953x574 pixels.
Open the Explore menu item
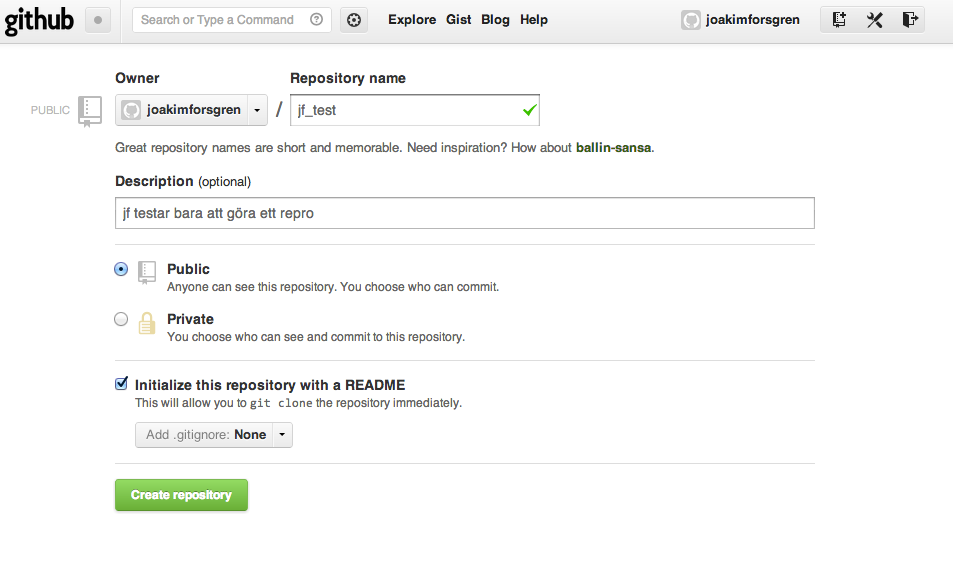pyautogui.click(x=412, y=20)
